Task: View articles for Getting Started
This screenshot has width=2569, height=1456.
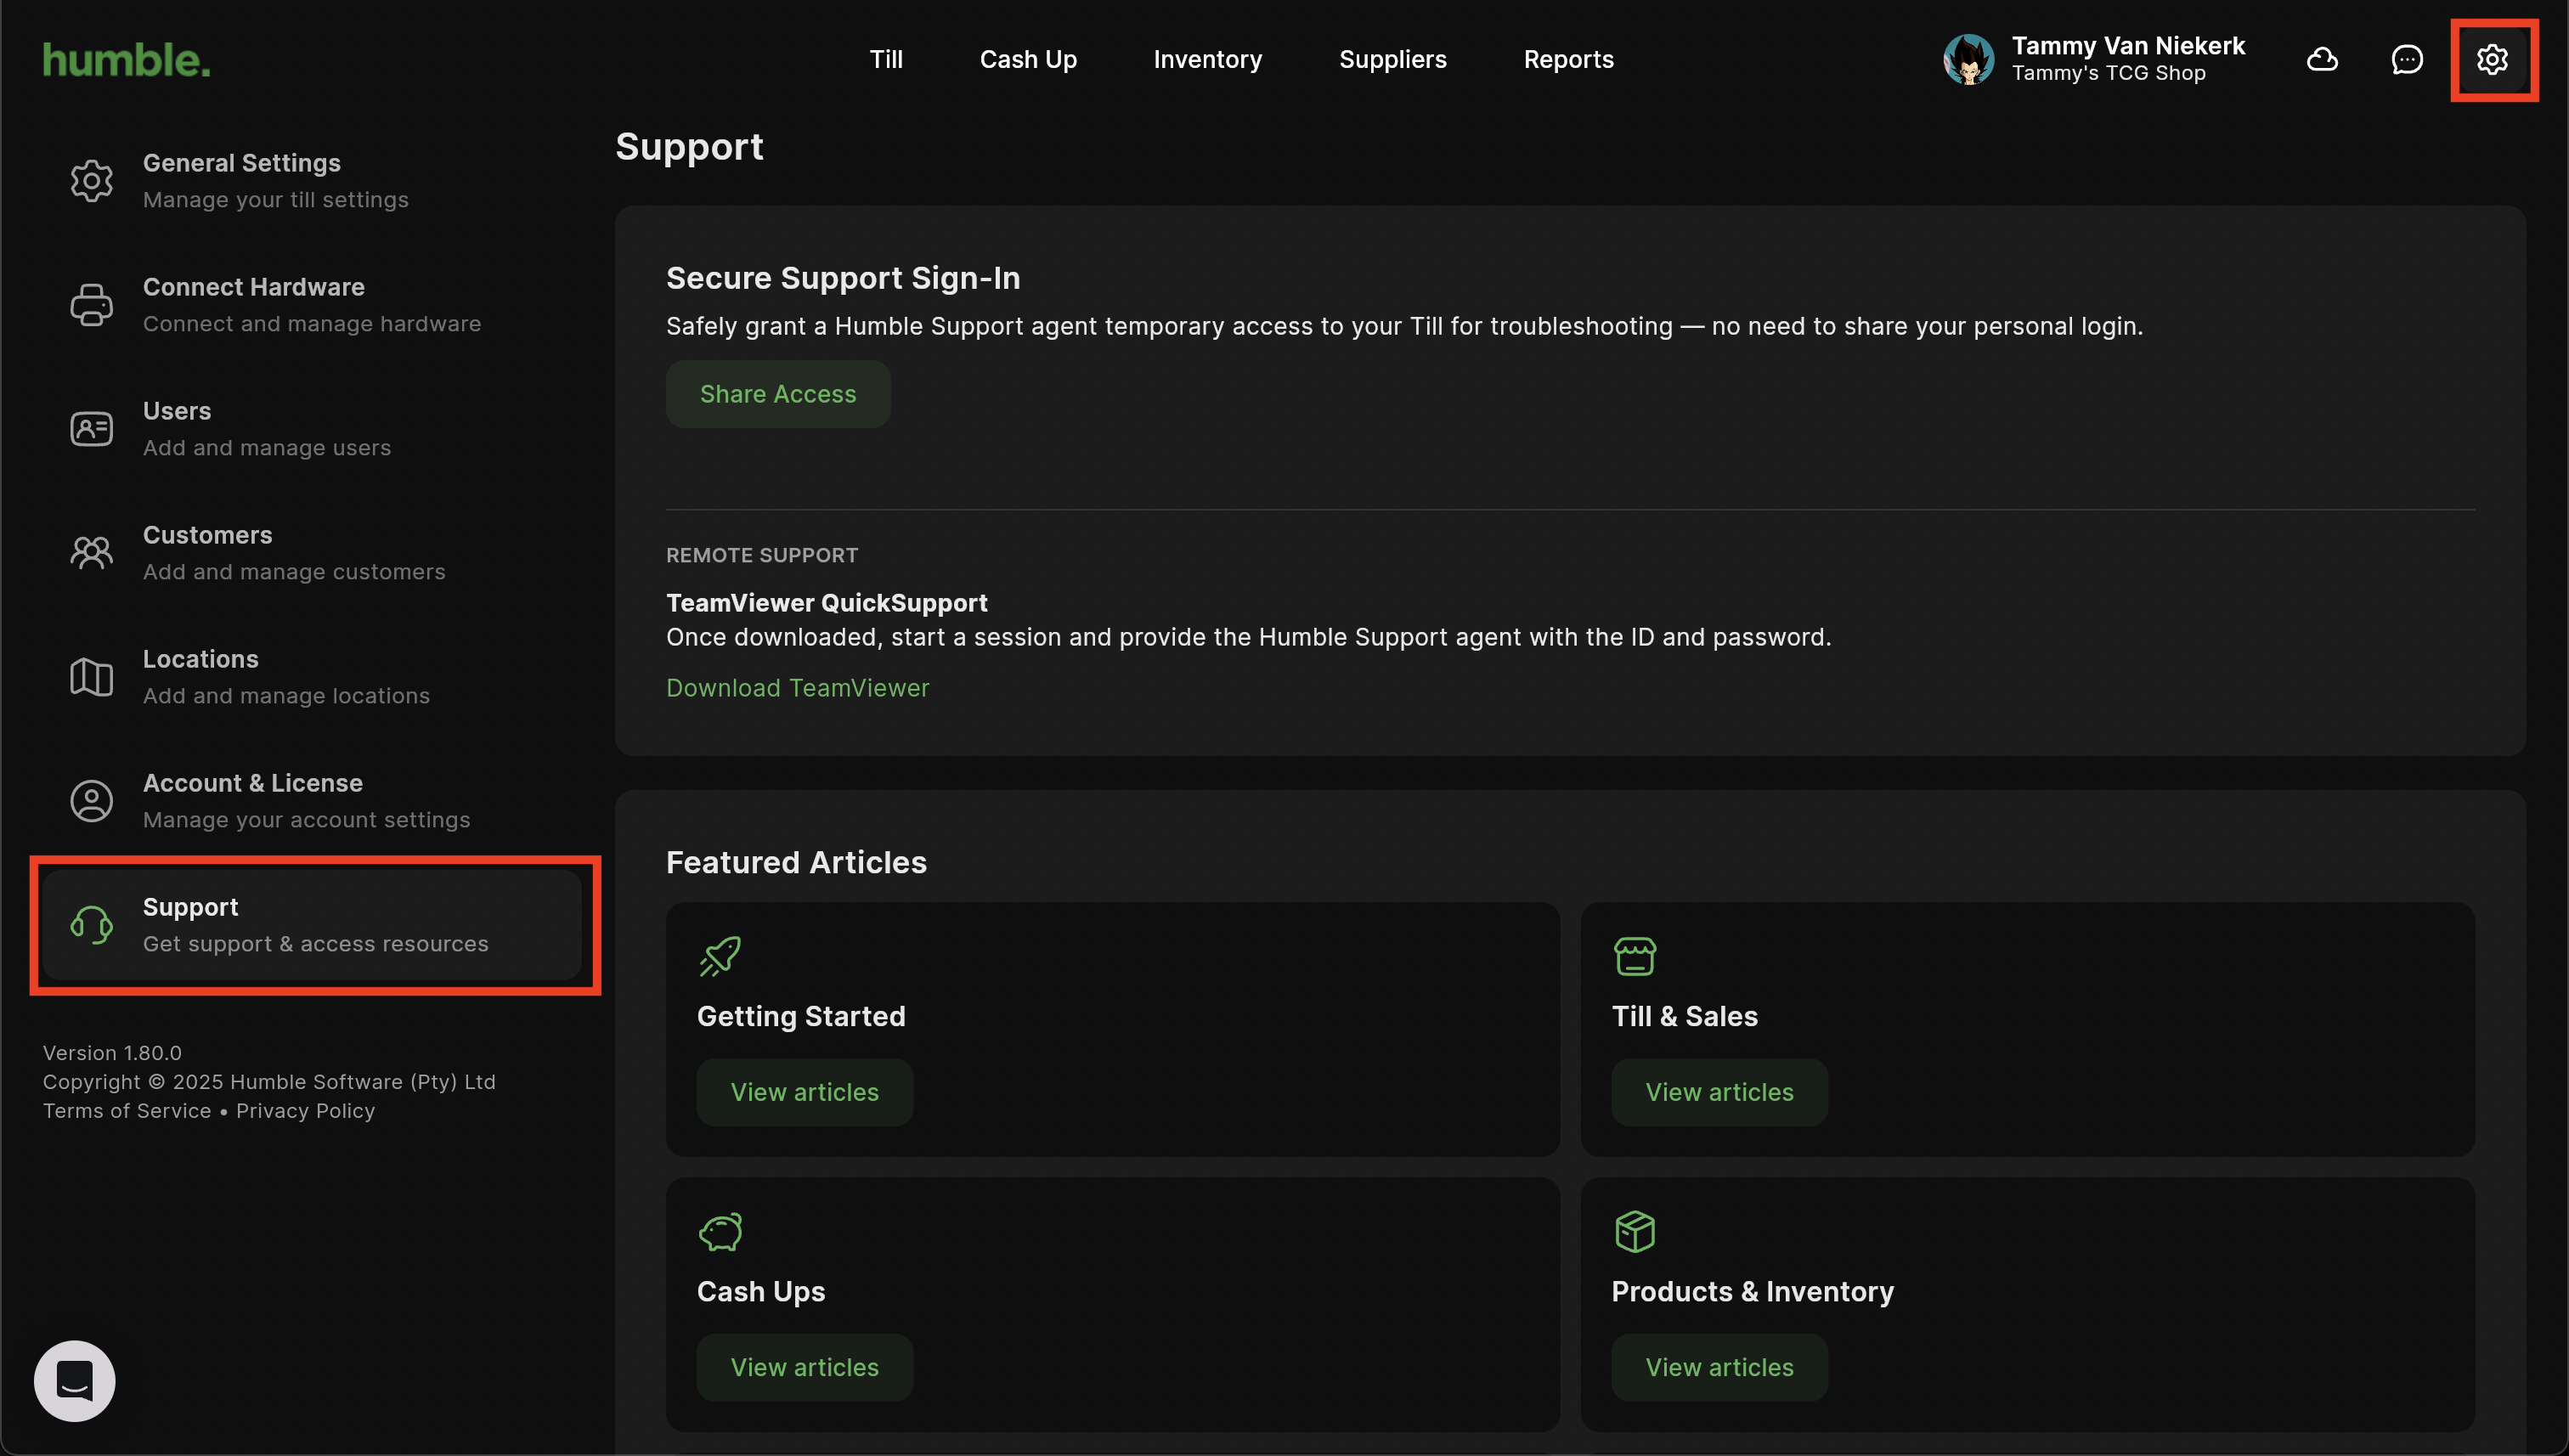Action: [x=804, y=1092]
